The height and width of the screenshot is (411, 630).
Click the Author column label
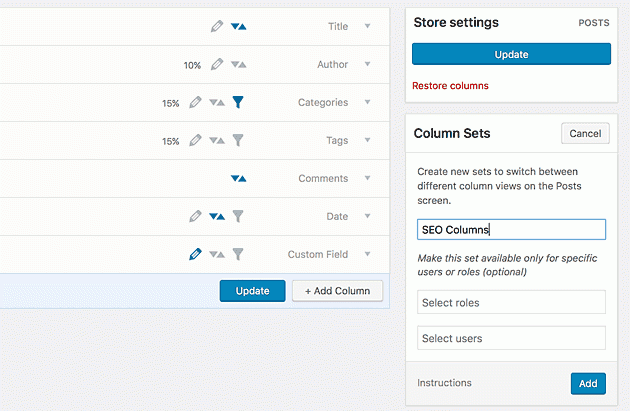333,64
